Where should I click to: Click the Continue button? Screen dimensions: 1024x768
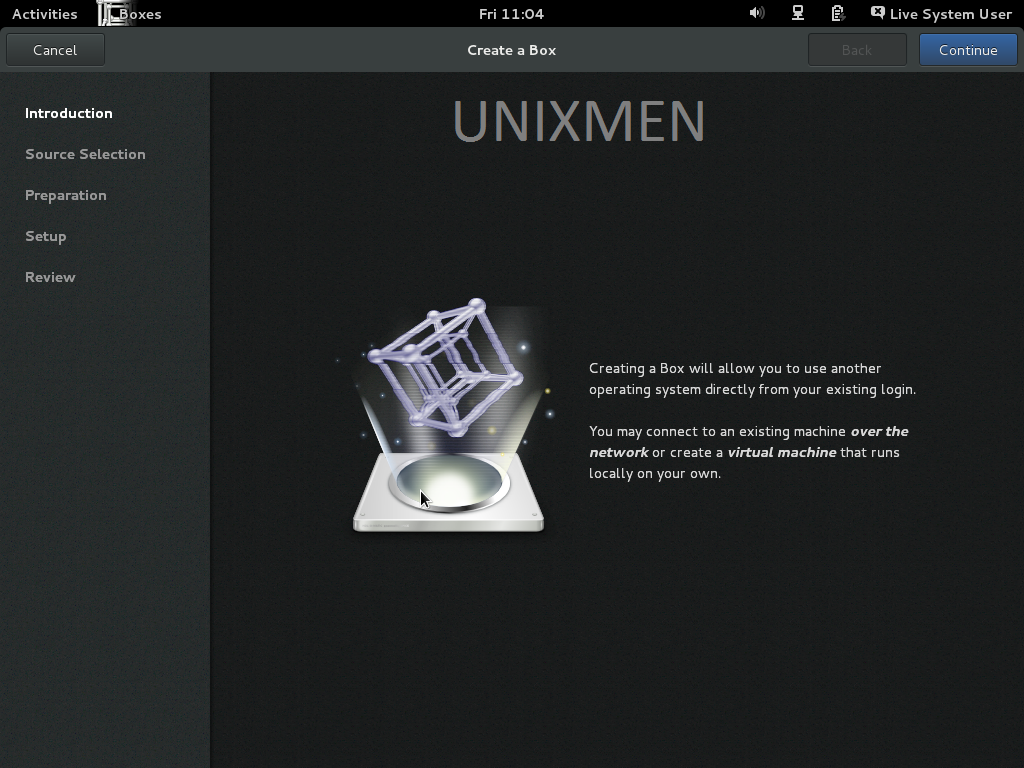coord(968,50)
